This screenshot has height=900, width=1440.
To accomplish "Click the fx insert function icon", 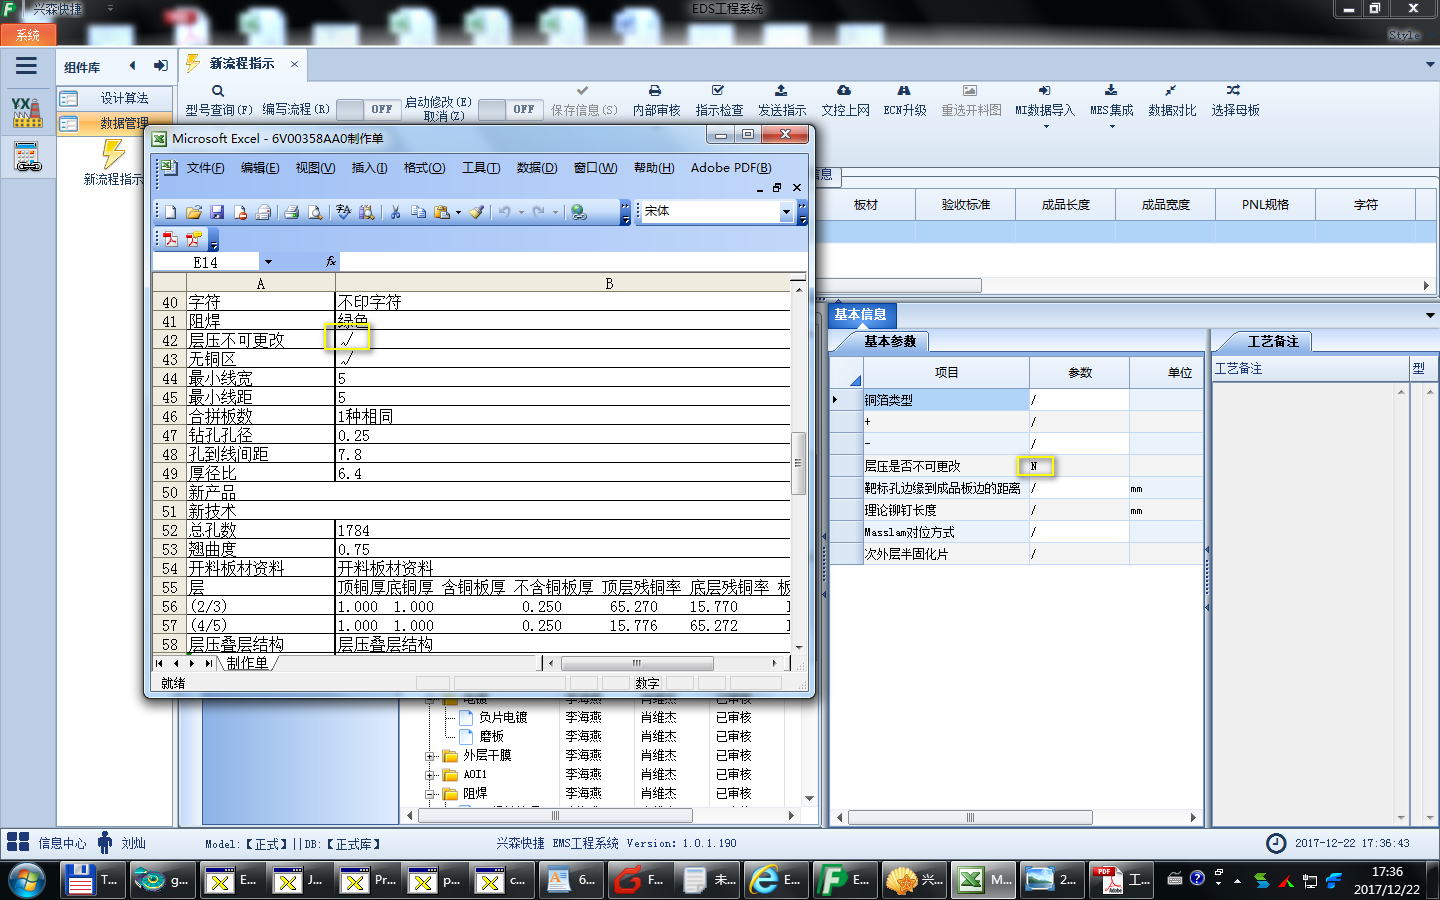I will point(331,262).
